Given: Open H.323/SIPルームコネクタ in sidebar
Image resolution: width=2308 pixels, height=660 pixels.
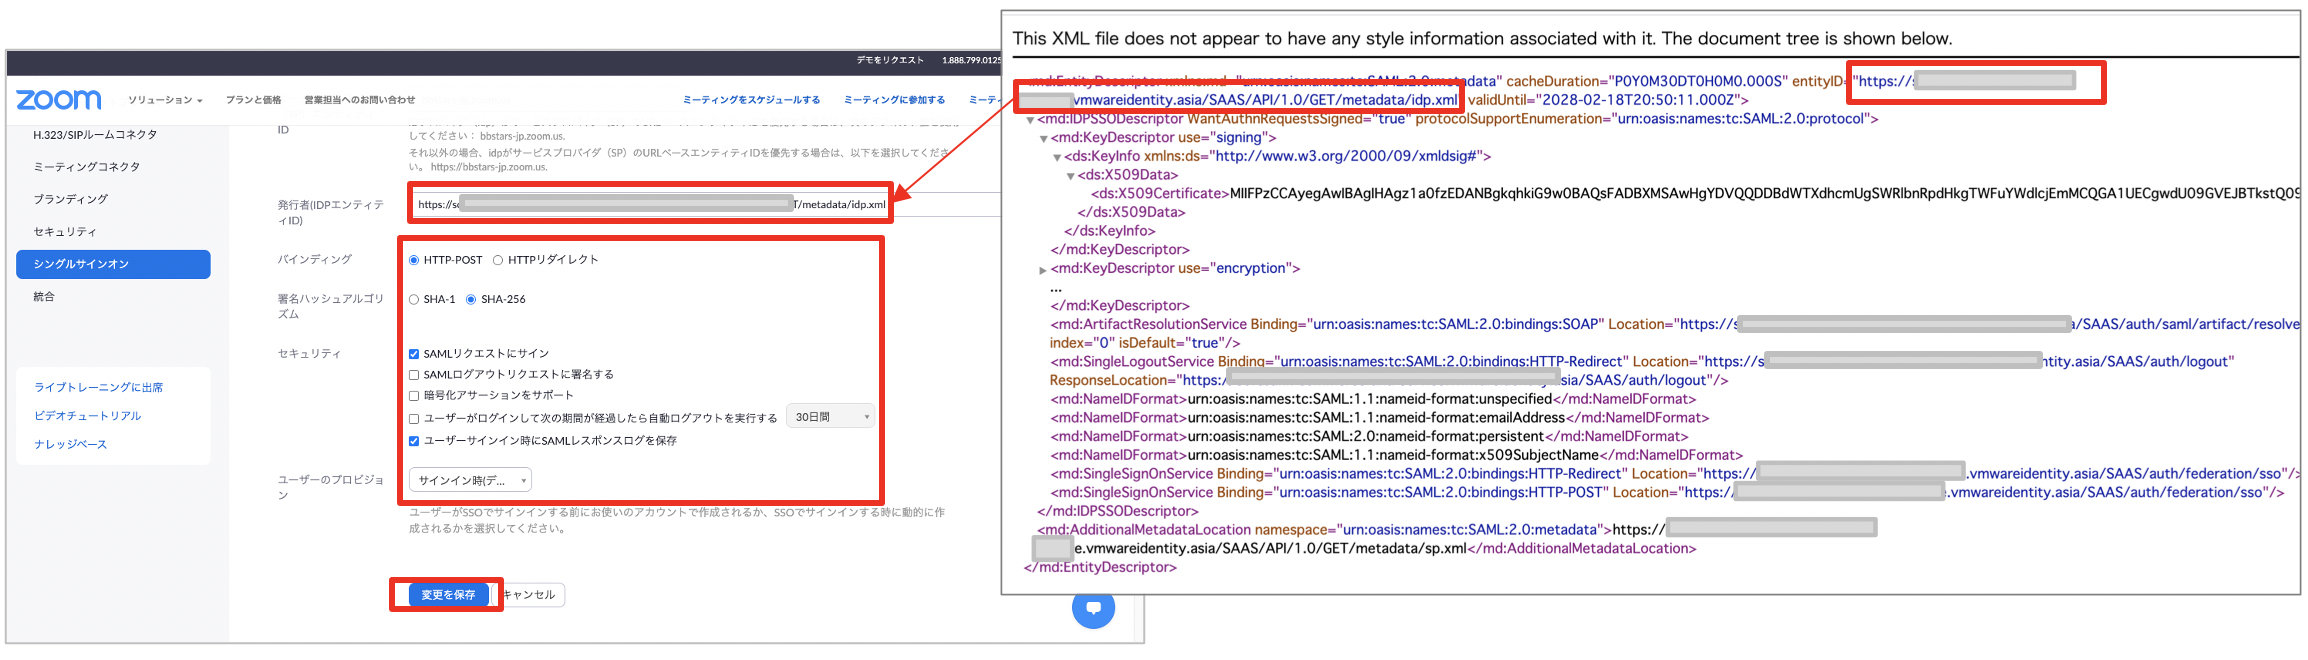Looking at the screenshot, I should click(x=95, y=135).
